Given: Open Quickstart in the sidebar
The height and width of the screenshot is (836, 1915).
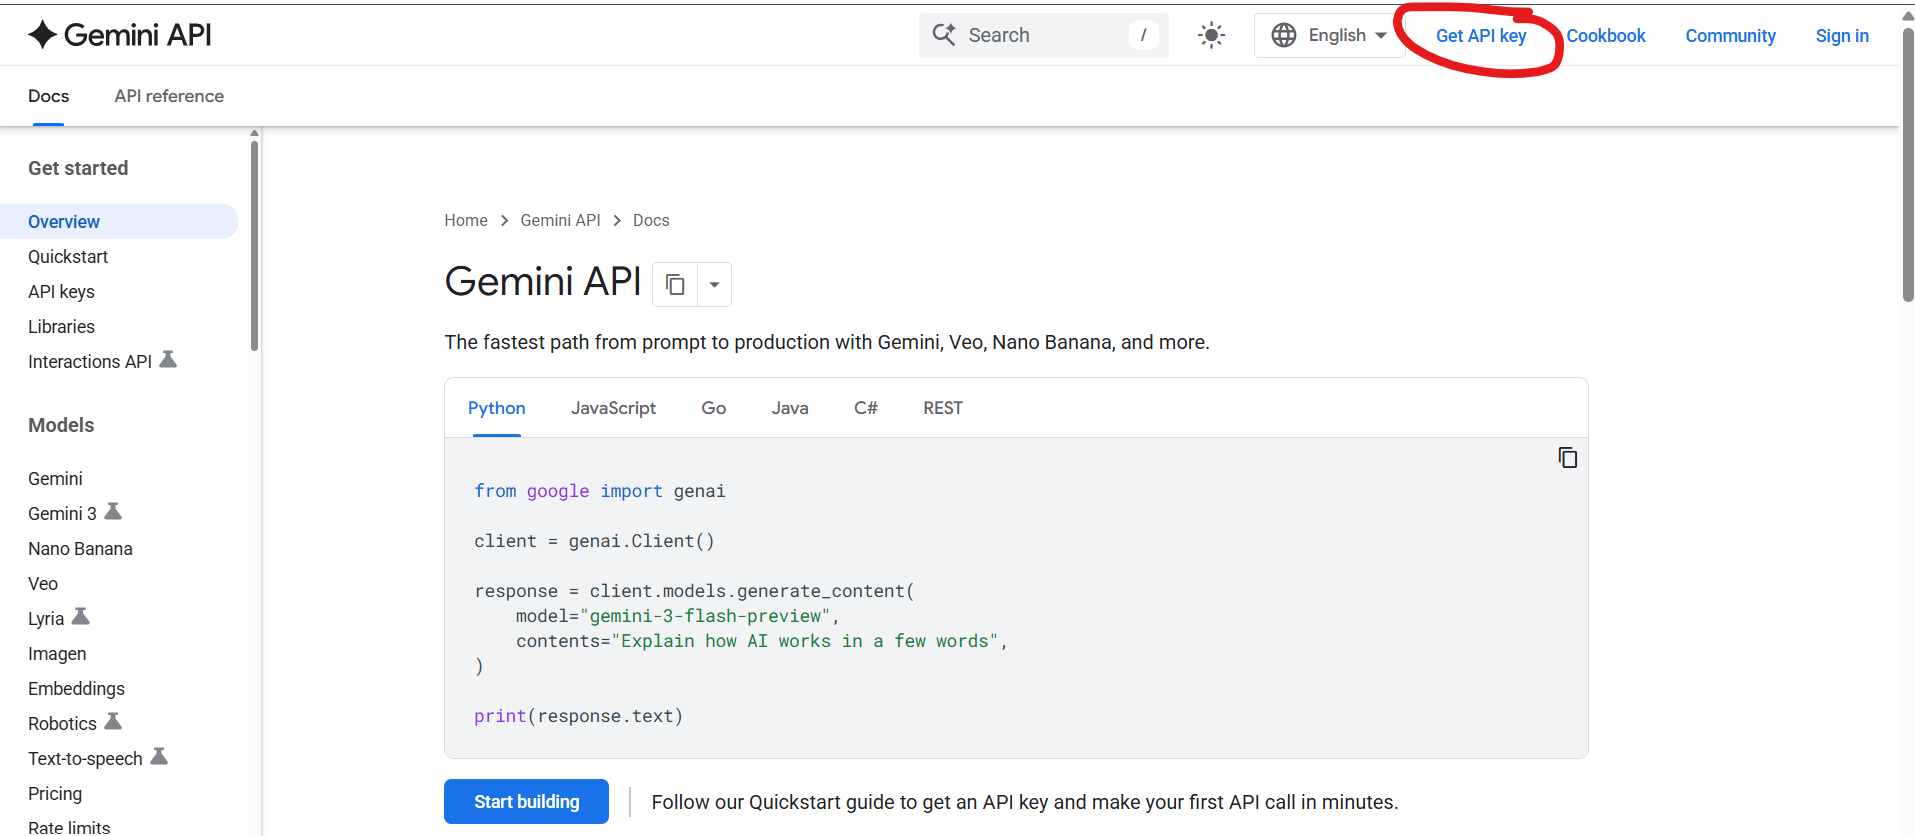Looking at the screenshot, I should click(68, 257).
